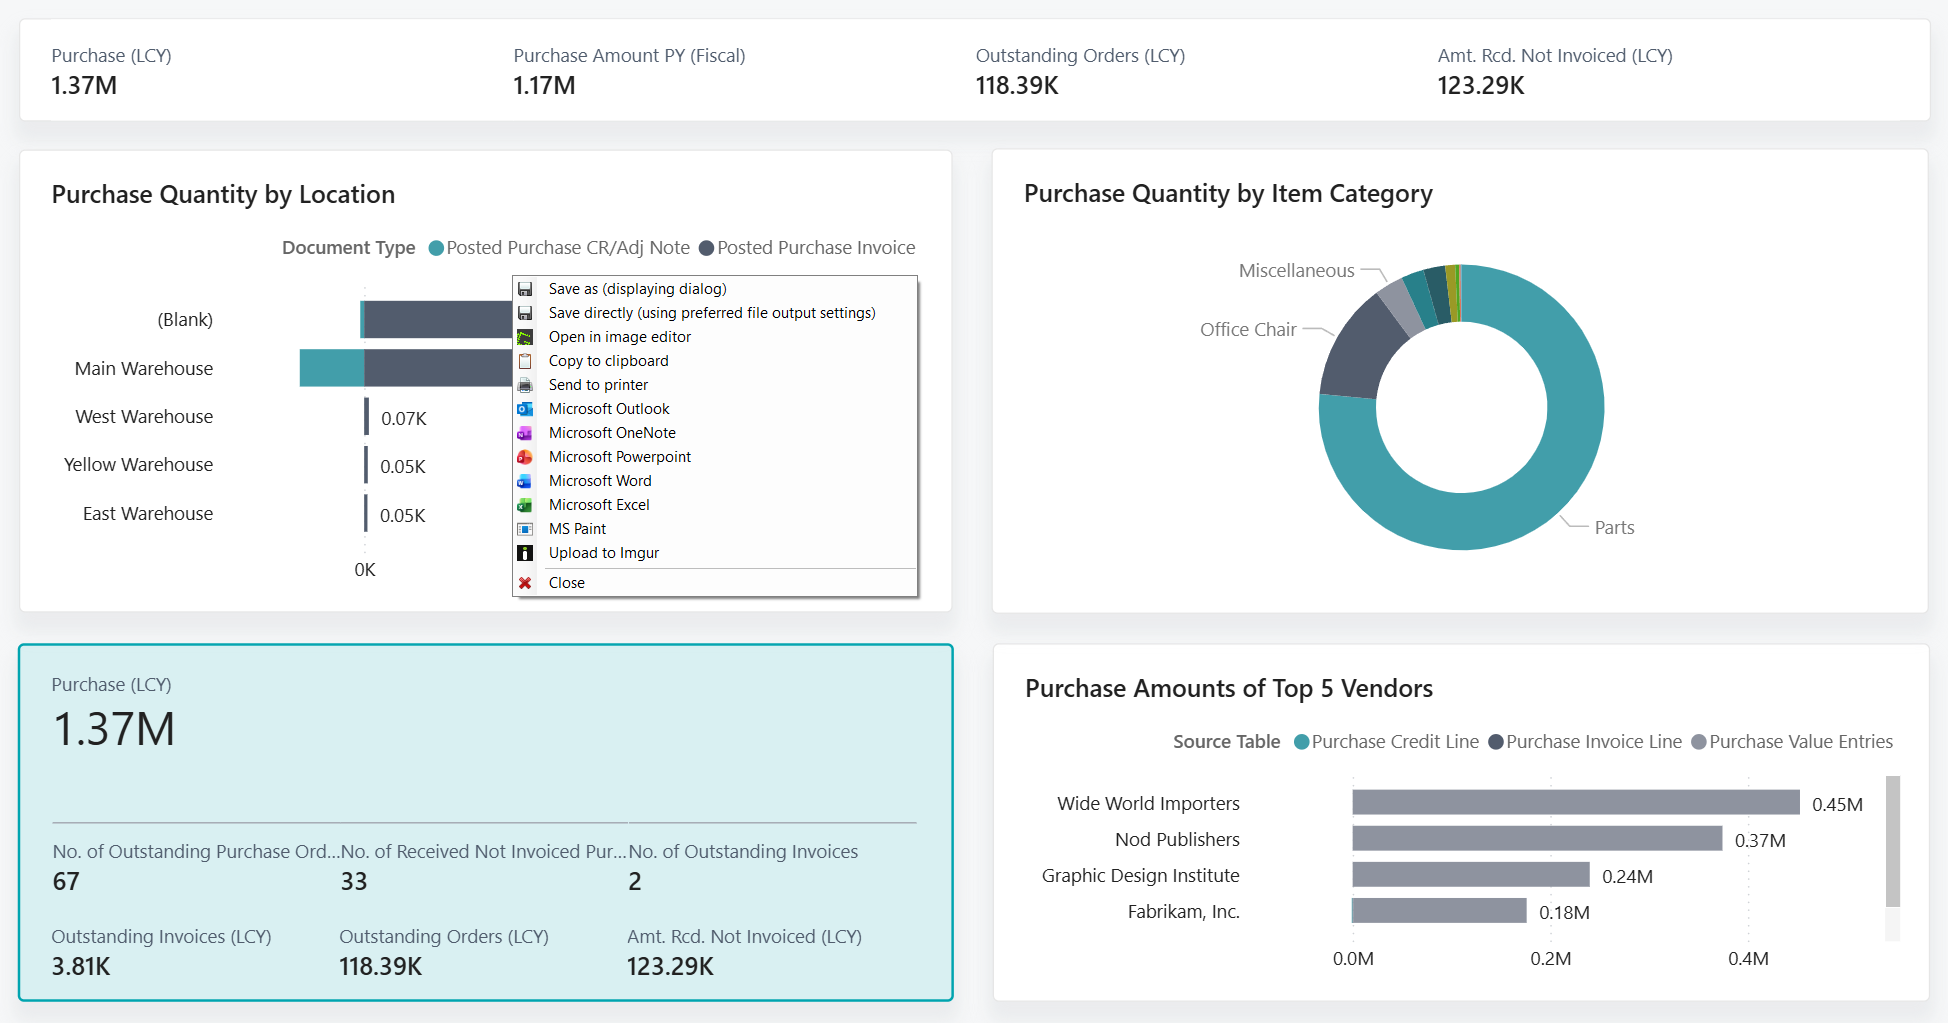The width and height of the screenshot is (1948, 1023).
Task: Click the Microsoft Outlook icon
Action: pos(525,409)
